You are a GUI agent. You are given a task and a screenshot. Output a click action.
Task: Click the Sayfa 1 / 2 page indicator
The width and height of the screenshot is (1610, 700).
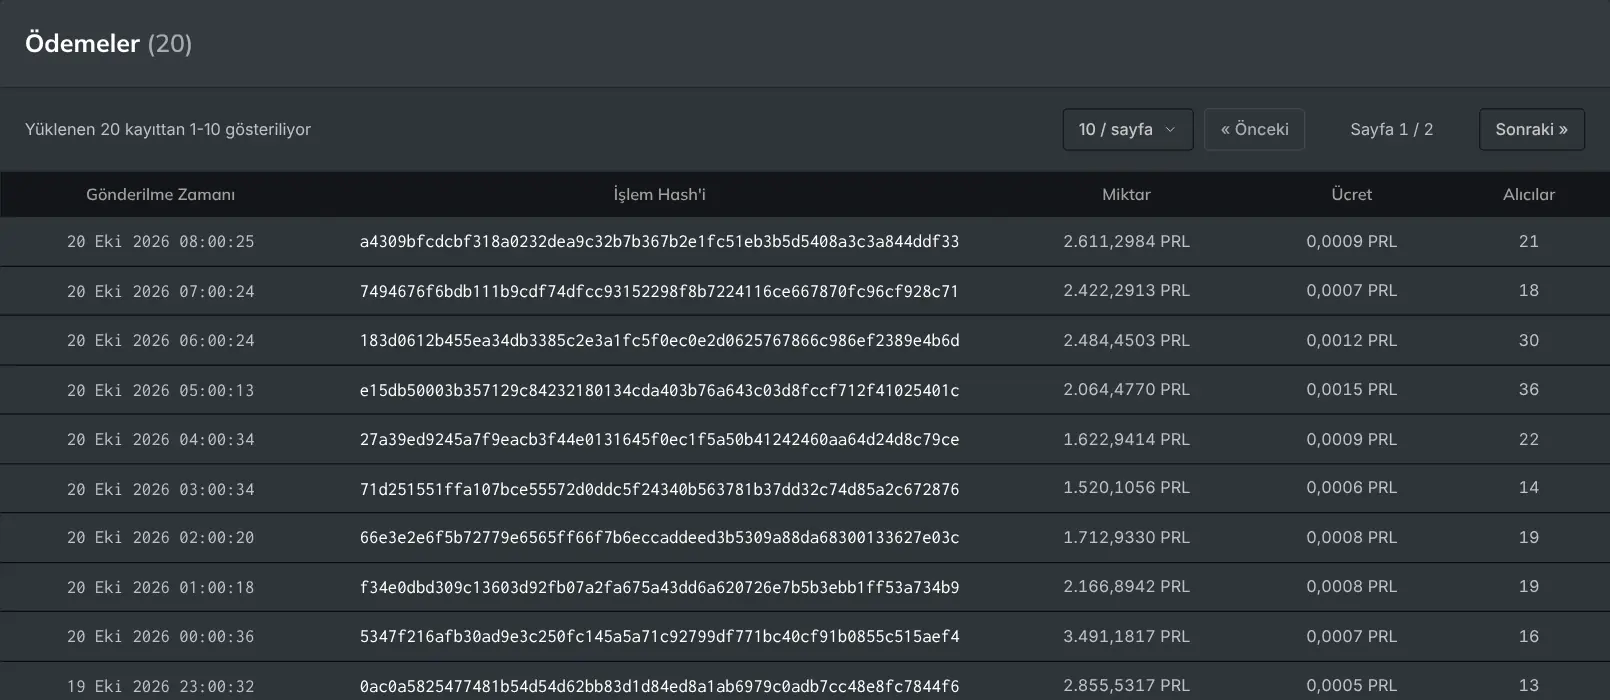pos(1391,129)
